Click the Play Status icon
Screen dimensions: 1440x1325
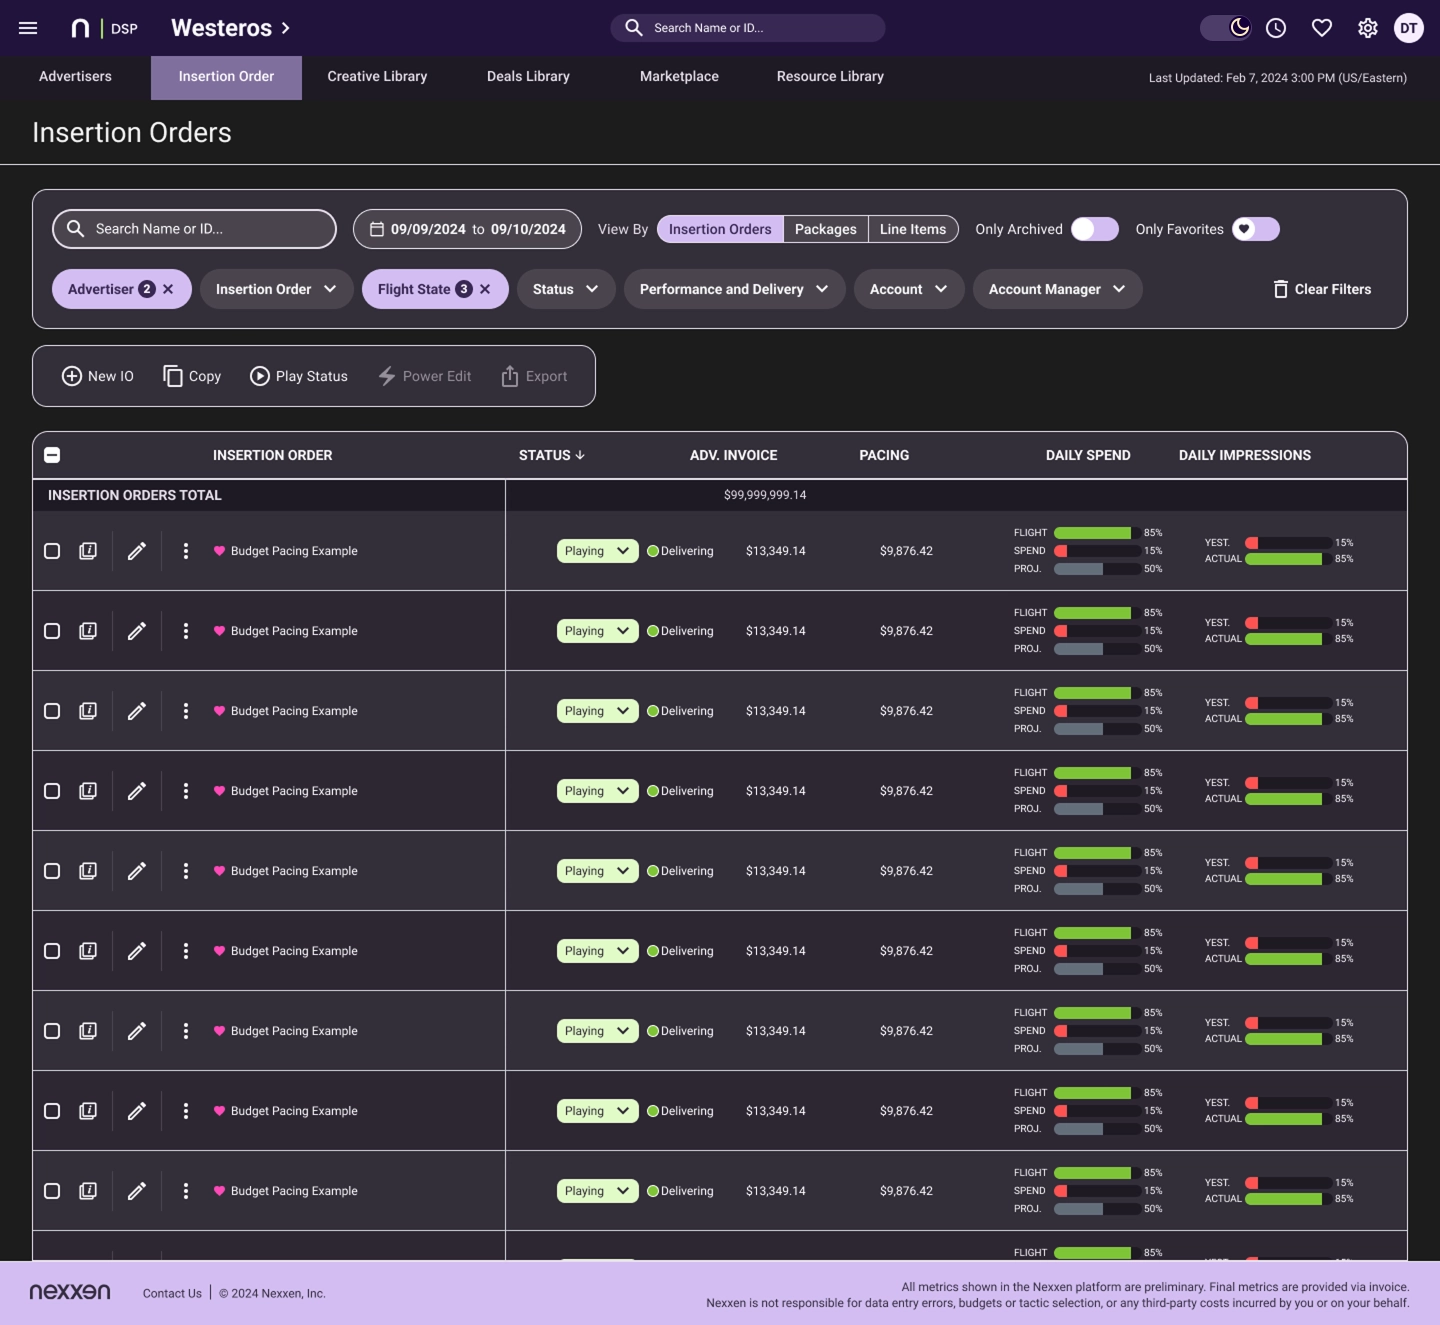pyautogui.click(x=260, y=376)
